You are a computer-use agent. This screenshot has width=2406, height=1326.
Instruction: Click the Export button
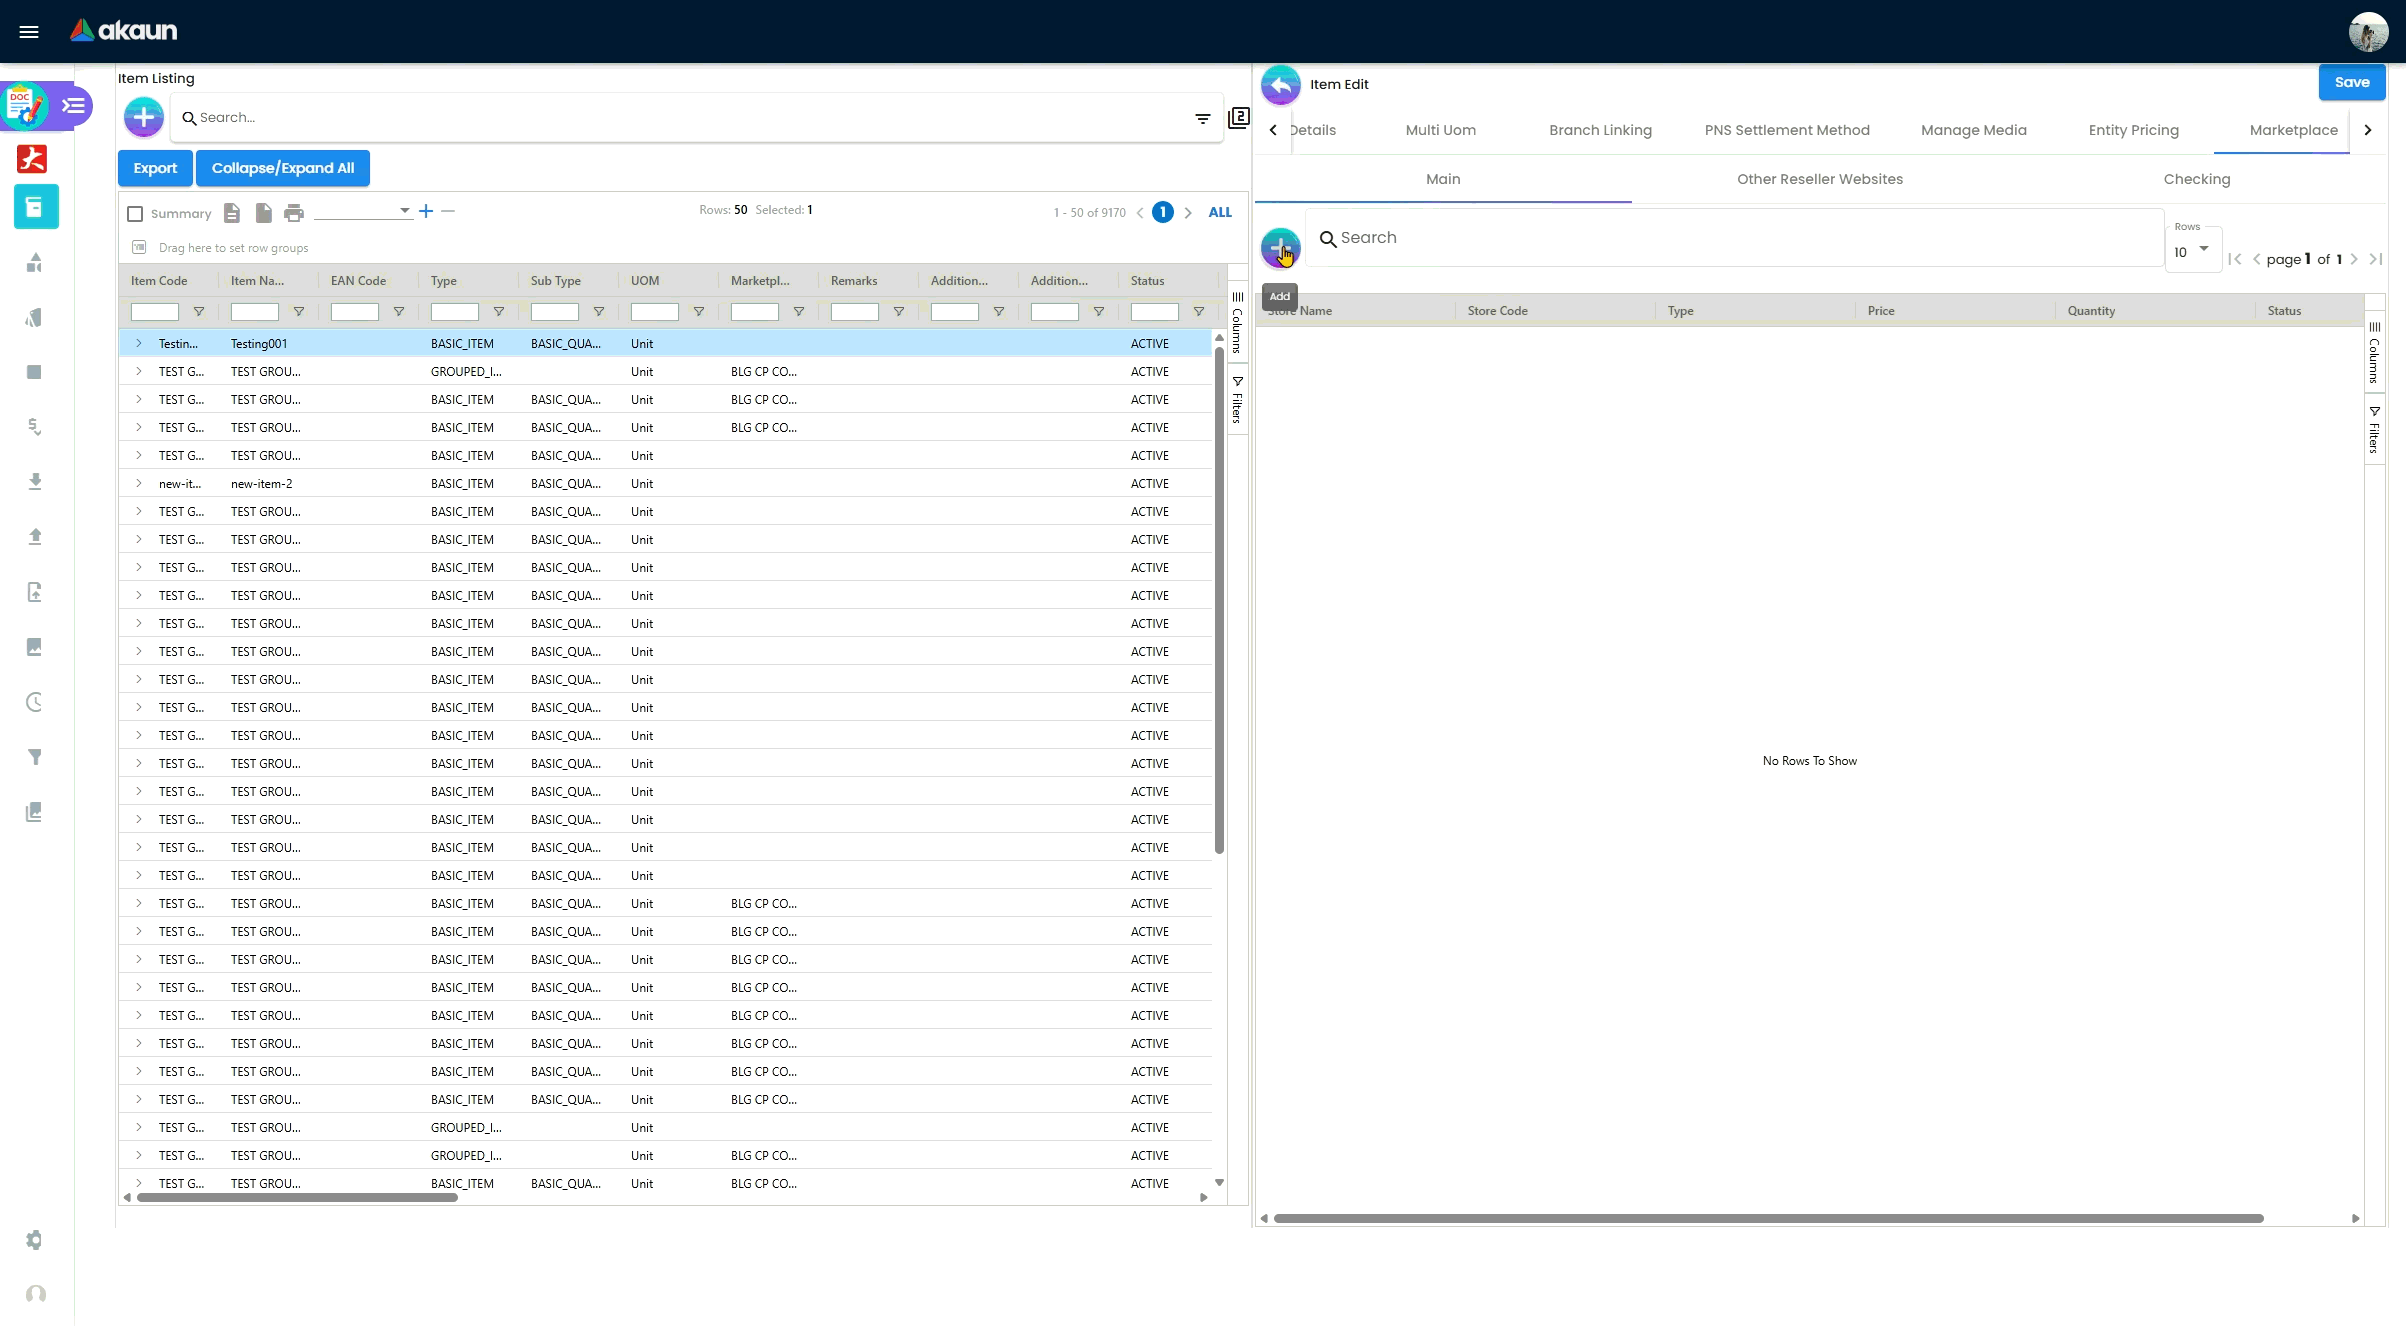(155, 168)
